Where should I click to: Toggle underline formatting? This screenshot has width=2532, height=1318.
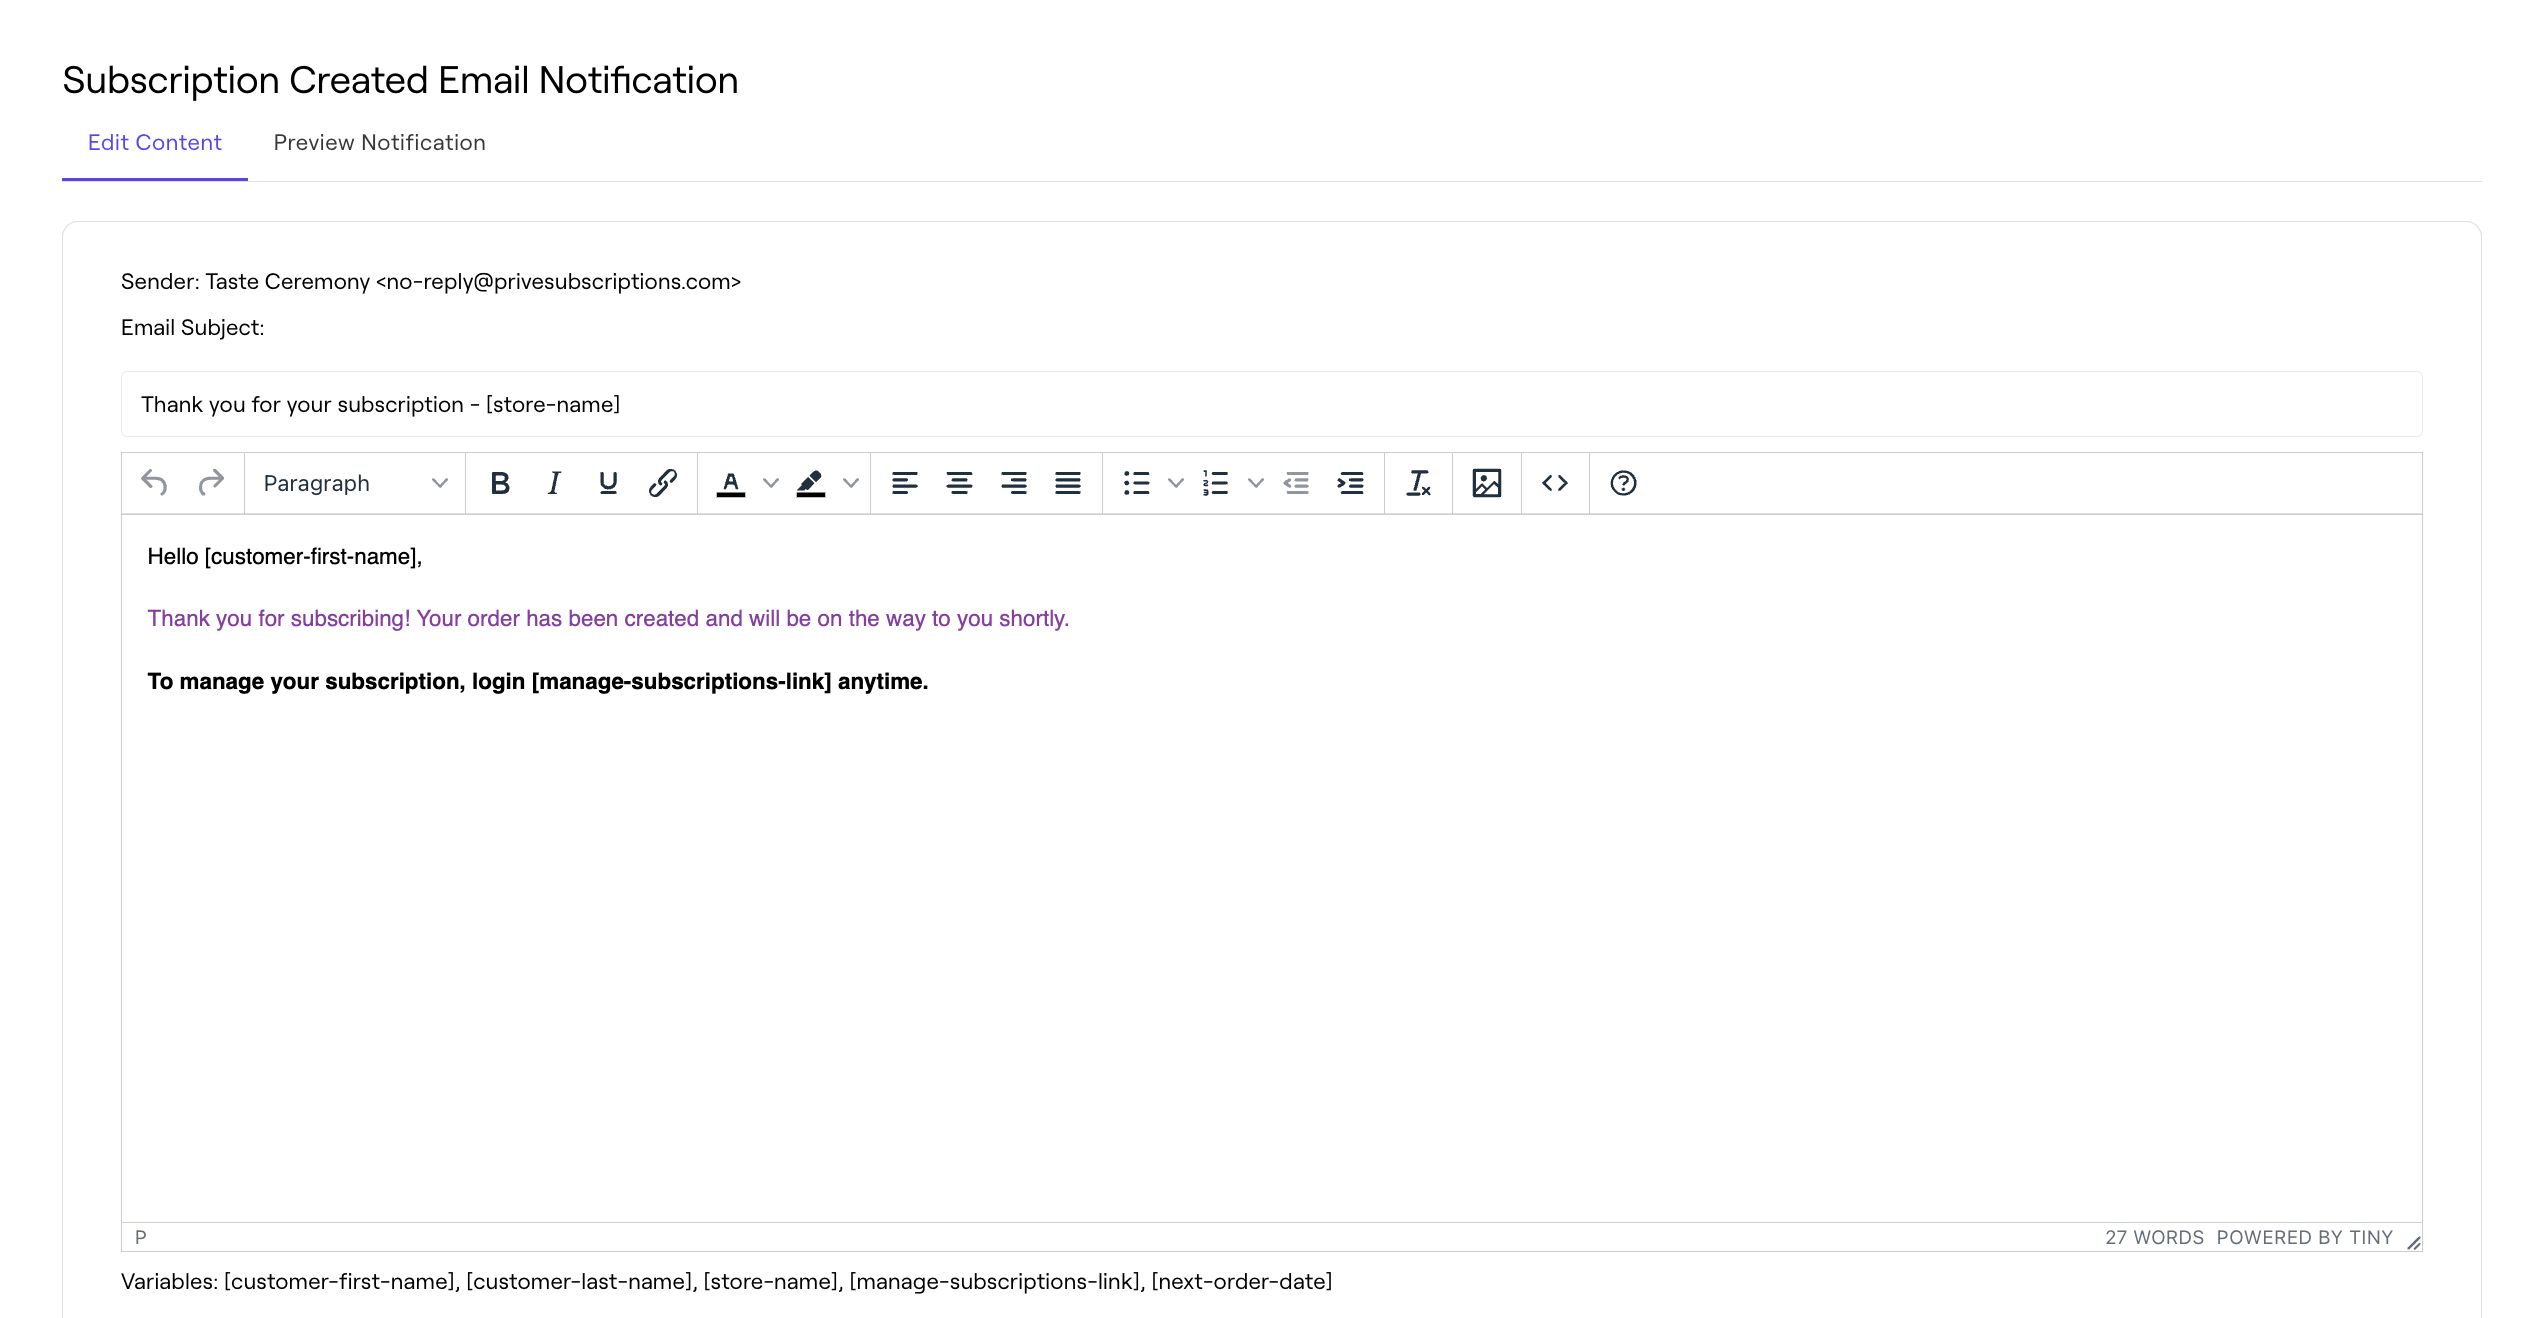point(608,483)
